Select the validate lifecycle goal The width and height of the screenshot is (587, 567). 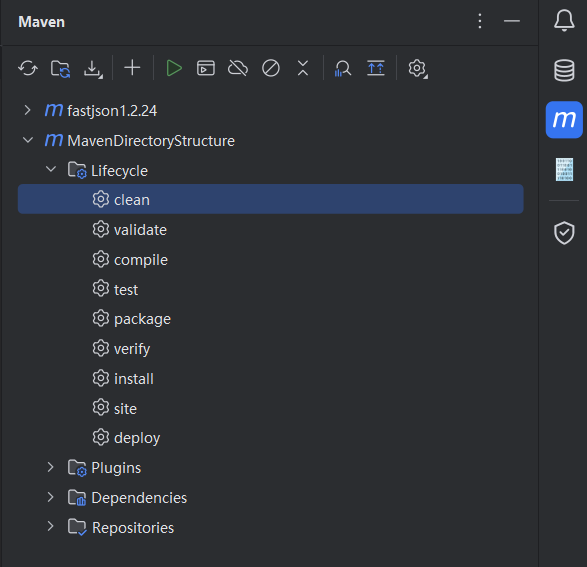(270, 229)
